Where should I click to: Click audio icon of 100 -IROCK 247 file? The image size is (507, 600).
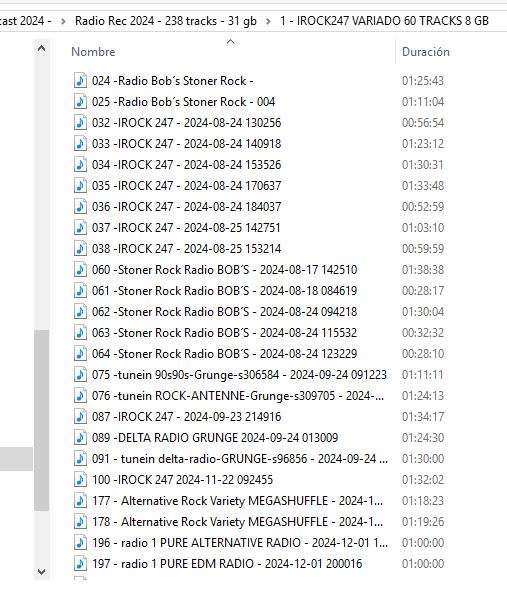(x=80, y=480)
